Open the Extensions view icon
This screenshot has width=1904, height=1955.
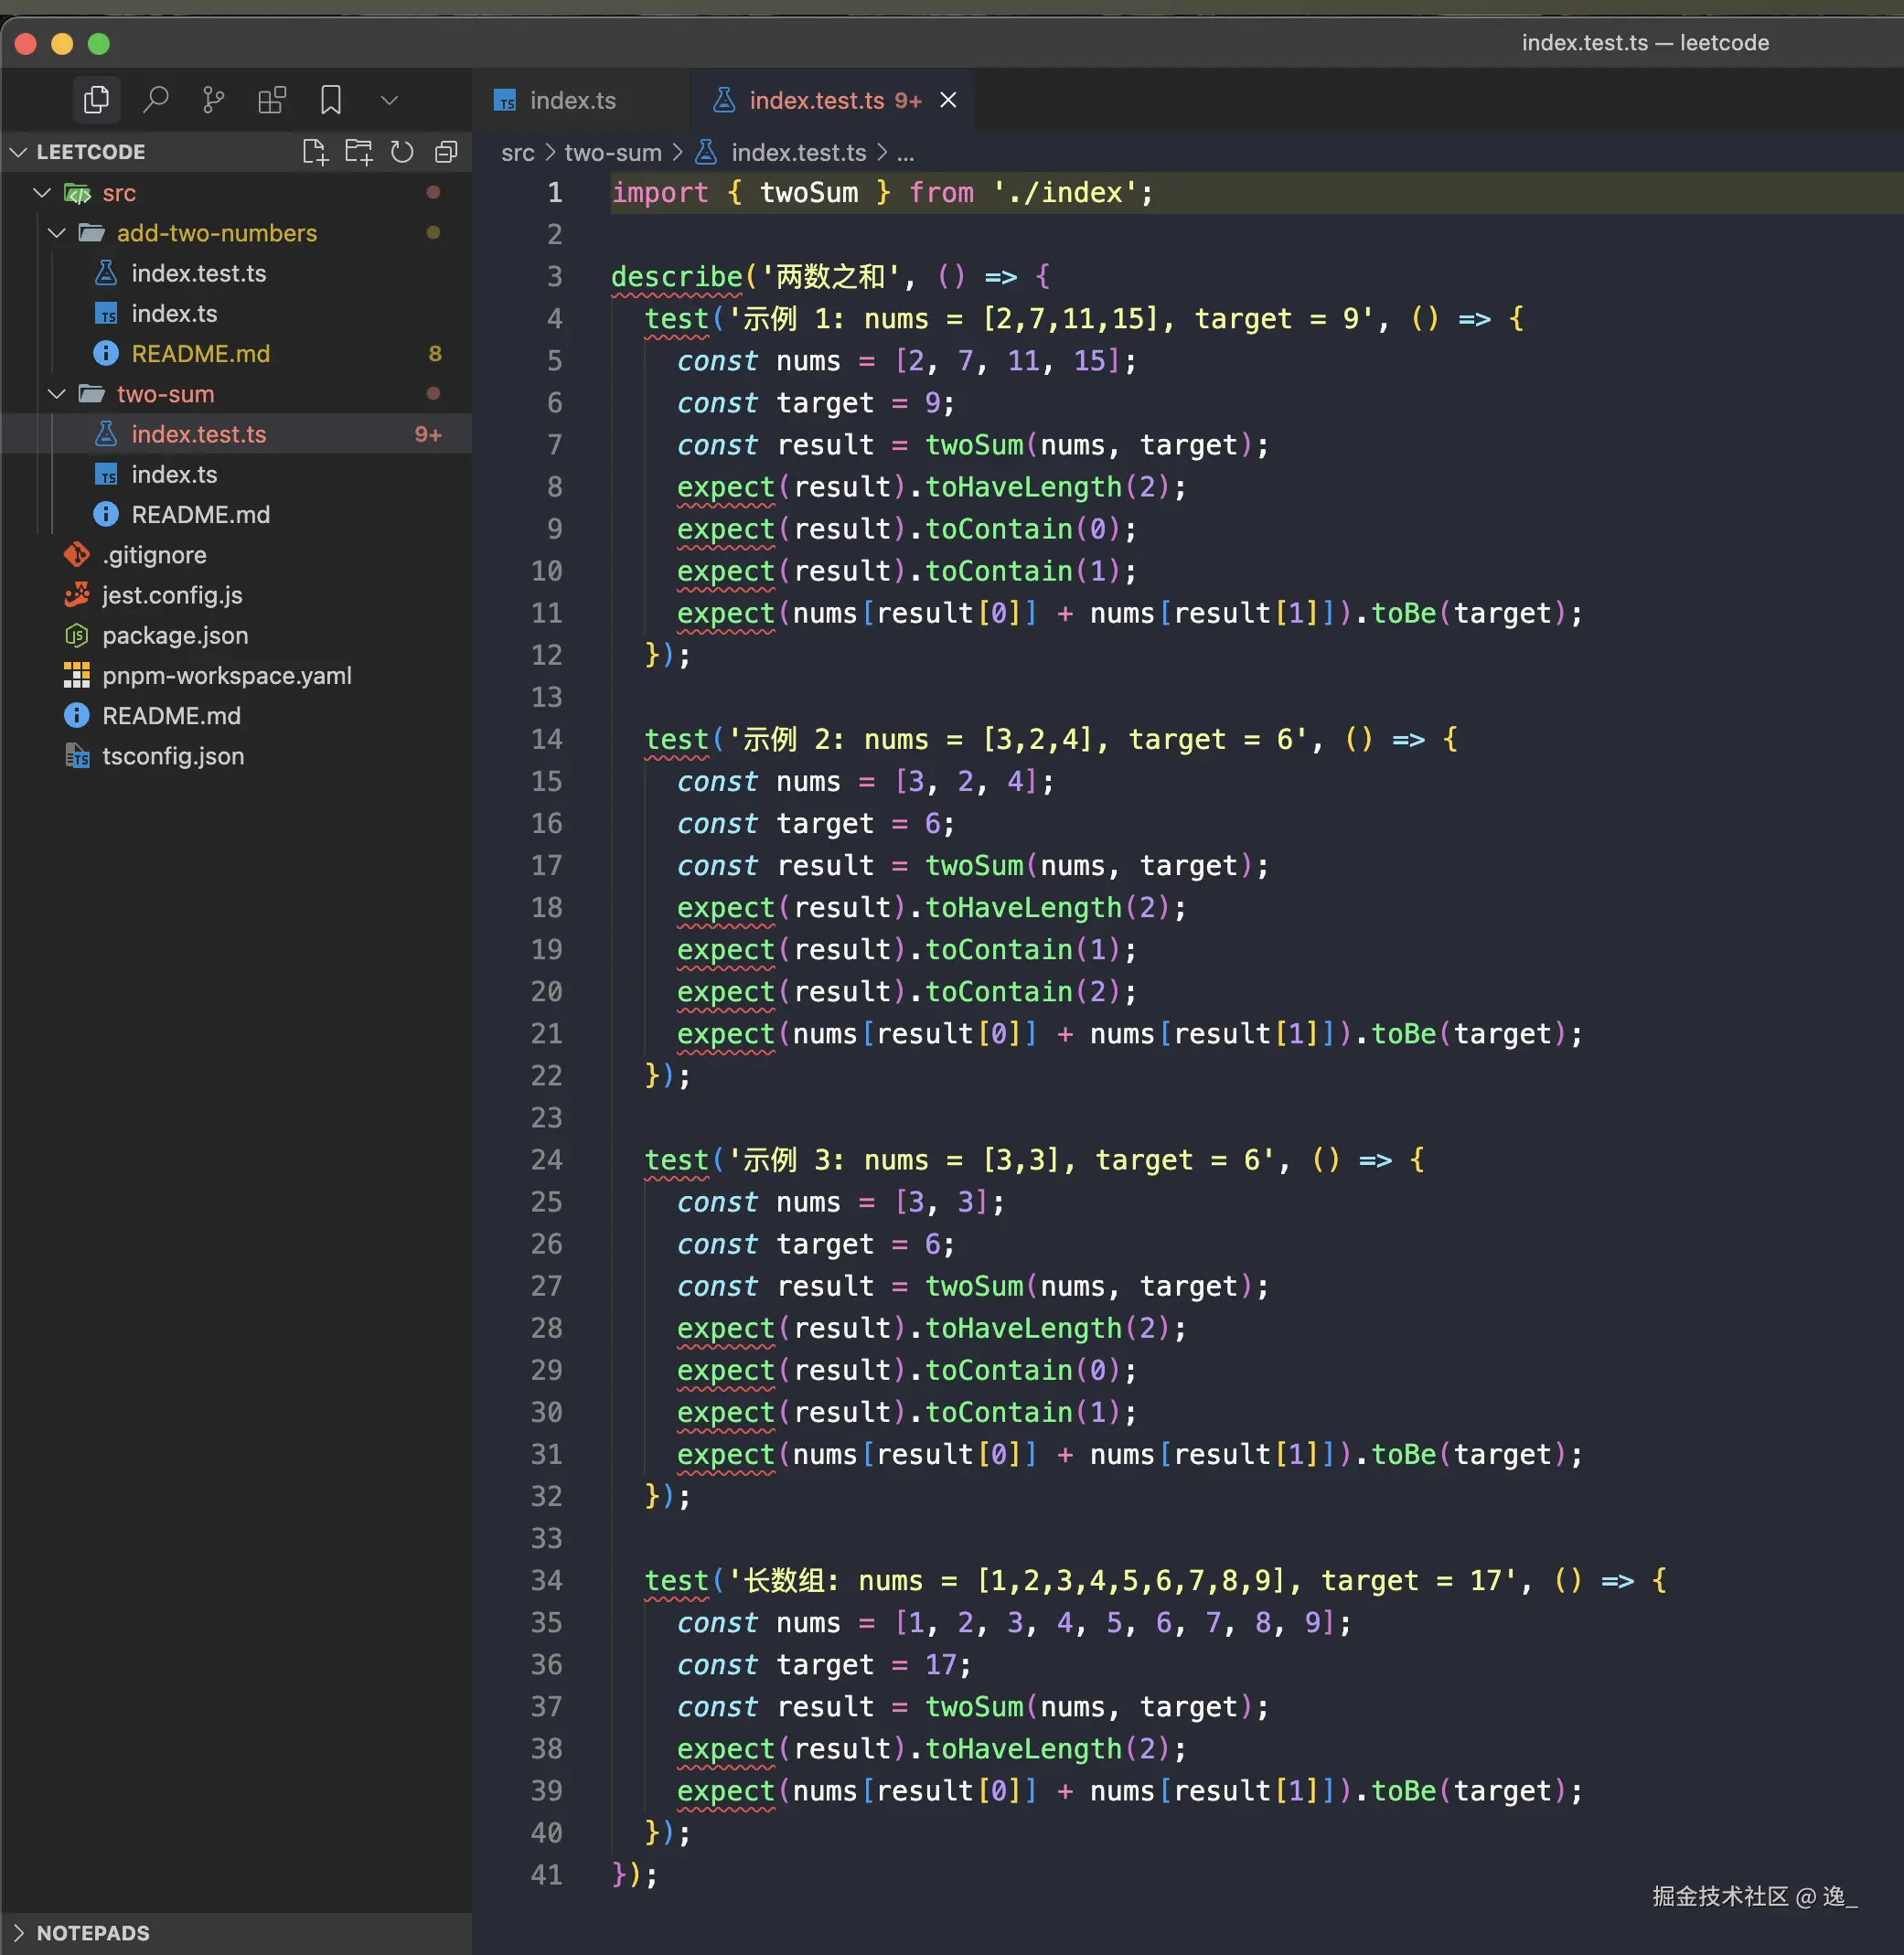(272, 100)
